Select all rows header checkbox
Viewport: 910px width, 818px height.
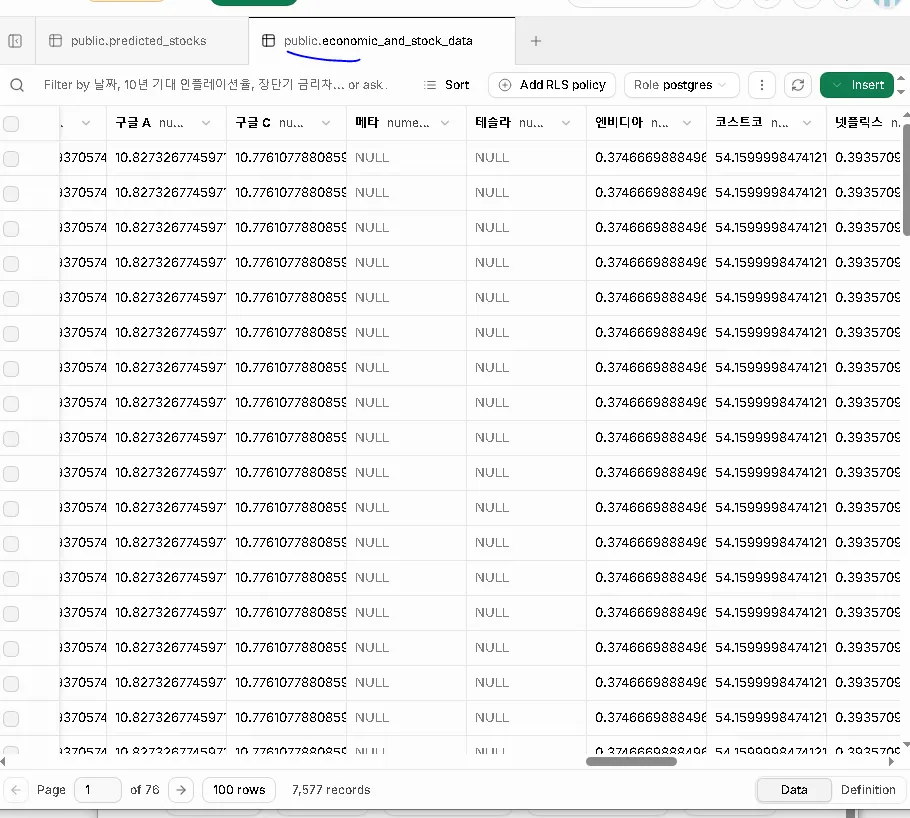pyautogui.click(x=11, y=124)
